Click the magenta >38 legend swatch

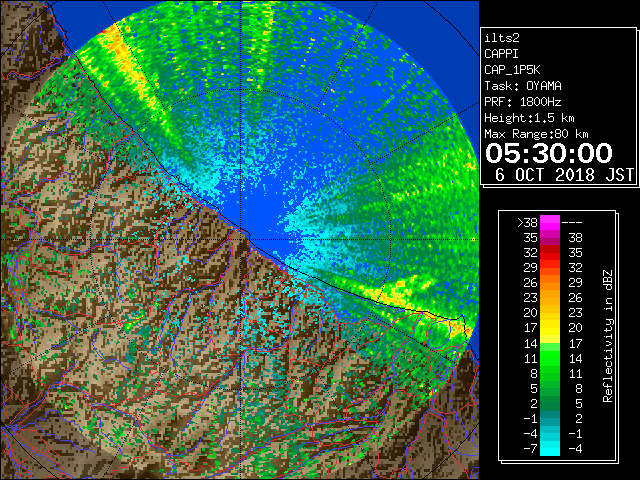click(x=550, y=223)
